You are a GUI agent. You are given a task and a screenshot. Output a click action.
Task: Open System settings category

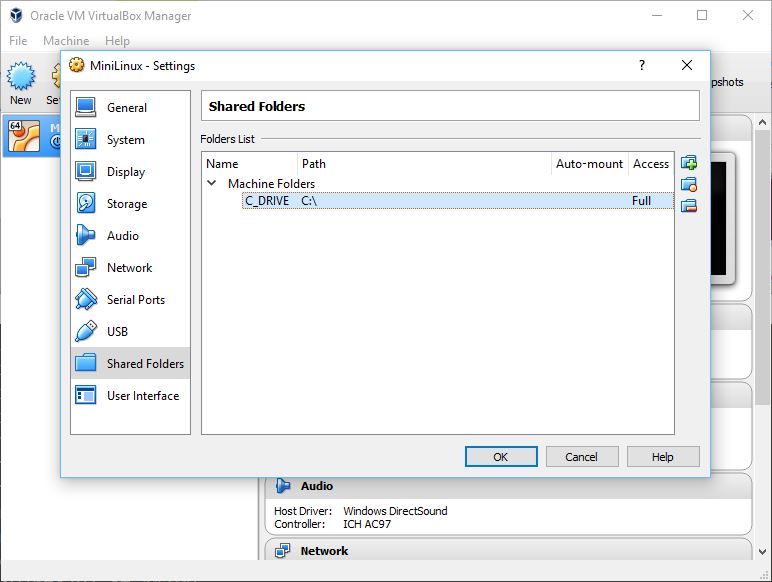[130, 139]
